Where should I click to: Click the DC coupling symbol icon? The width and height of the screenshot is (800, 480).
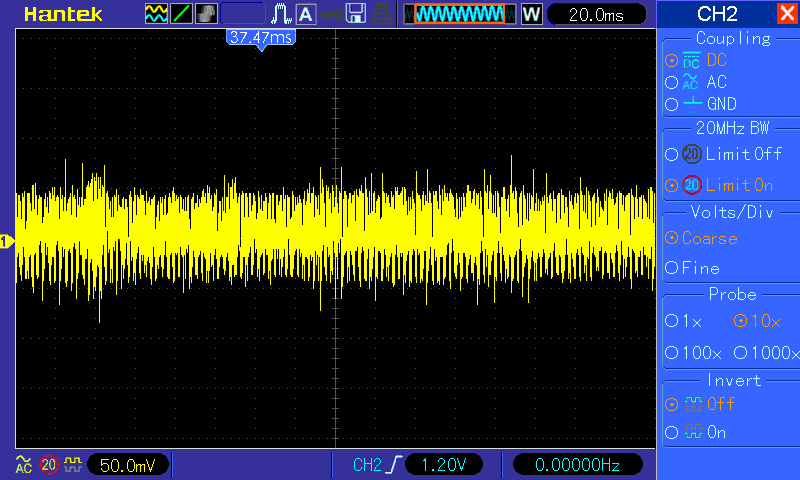(x=691, y=60)
